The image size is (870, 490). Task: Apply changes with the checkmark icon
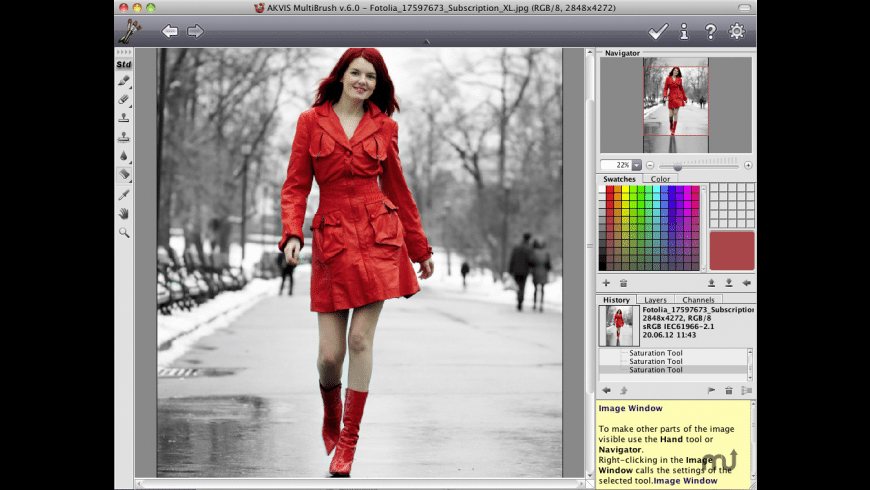(x=657, y=32)
